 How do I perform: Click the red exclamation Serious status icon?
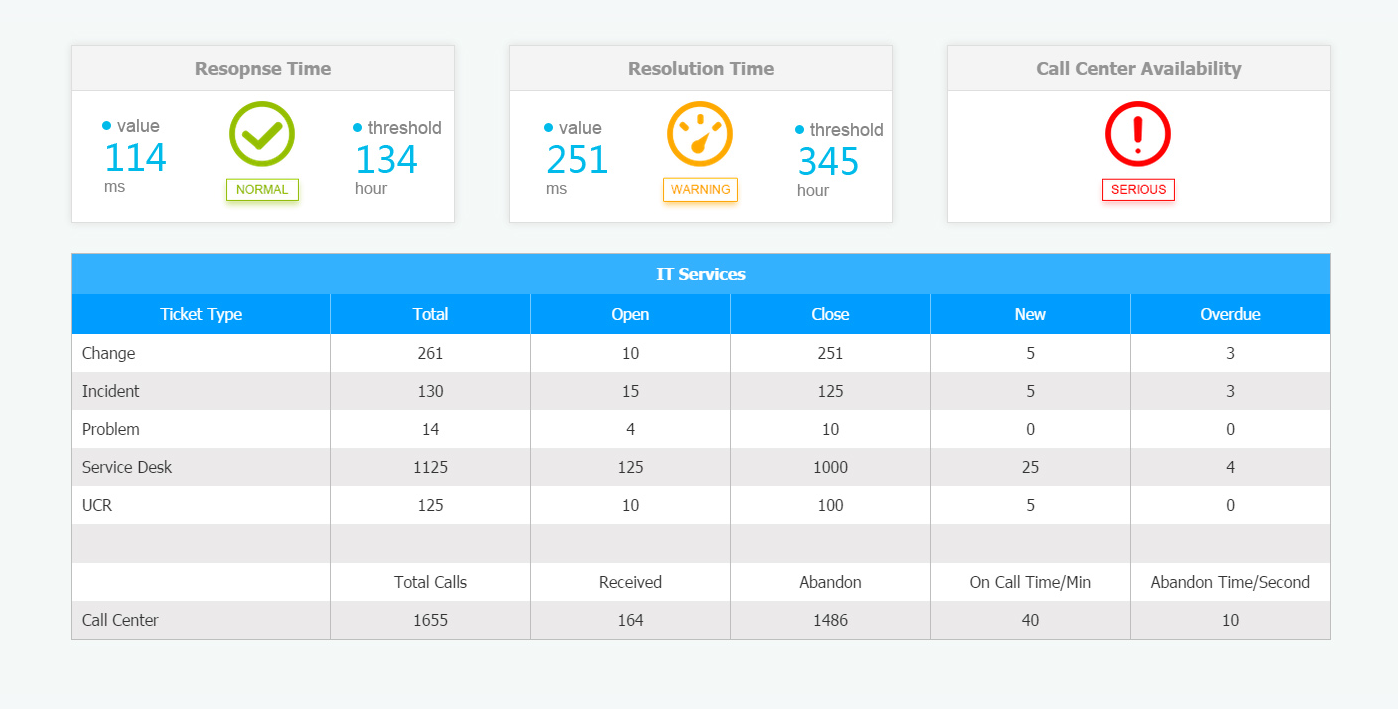1138,134
